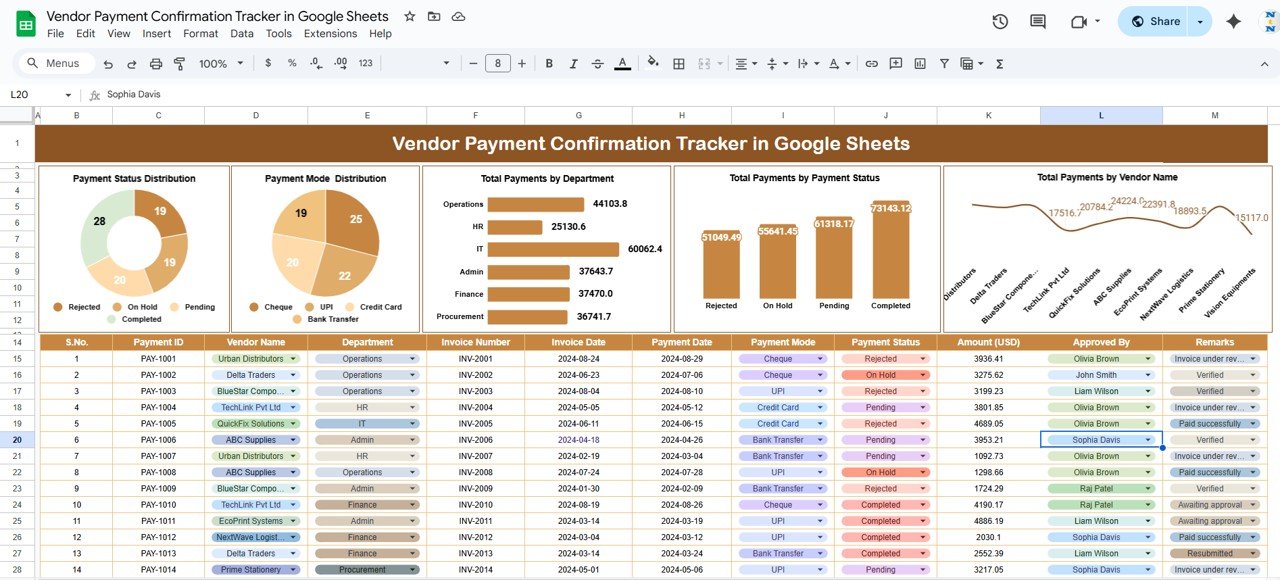Toggle italic formatting
The height and width of the screenshot is (580, 1280).
click(573, 64)
